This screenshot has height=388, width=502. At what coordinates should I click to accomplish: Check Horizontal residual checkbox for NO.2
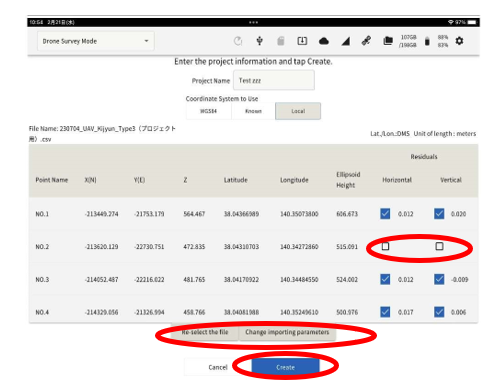click(385, 246)
